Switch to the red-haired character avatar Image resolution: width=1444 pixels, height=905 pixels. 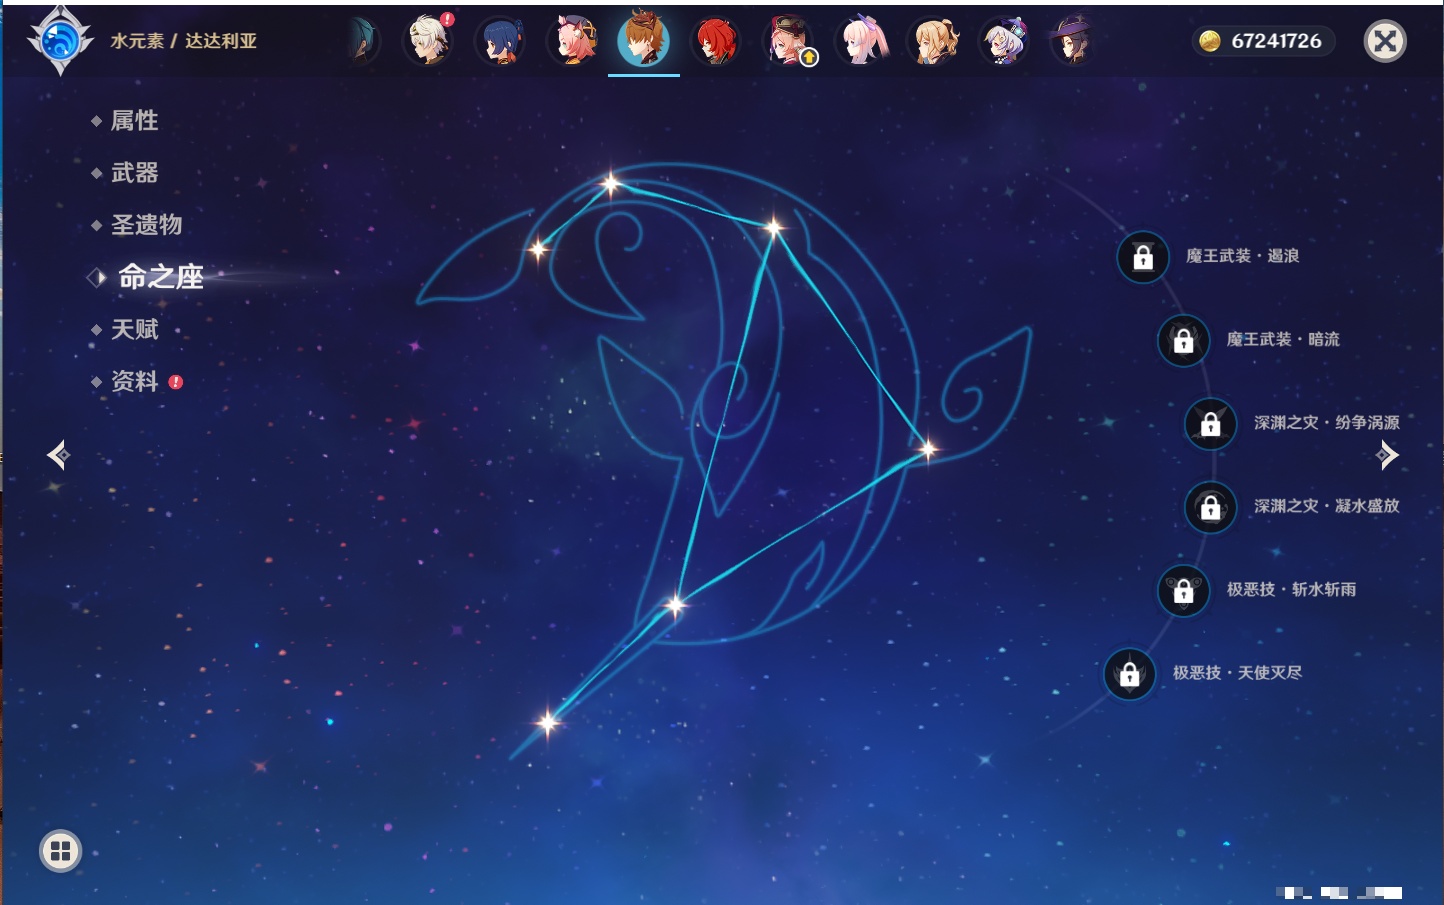click(716, 41)
